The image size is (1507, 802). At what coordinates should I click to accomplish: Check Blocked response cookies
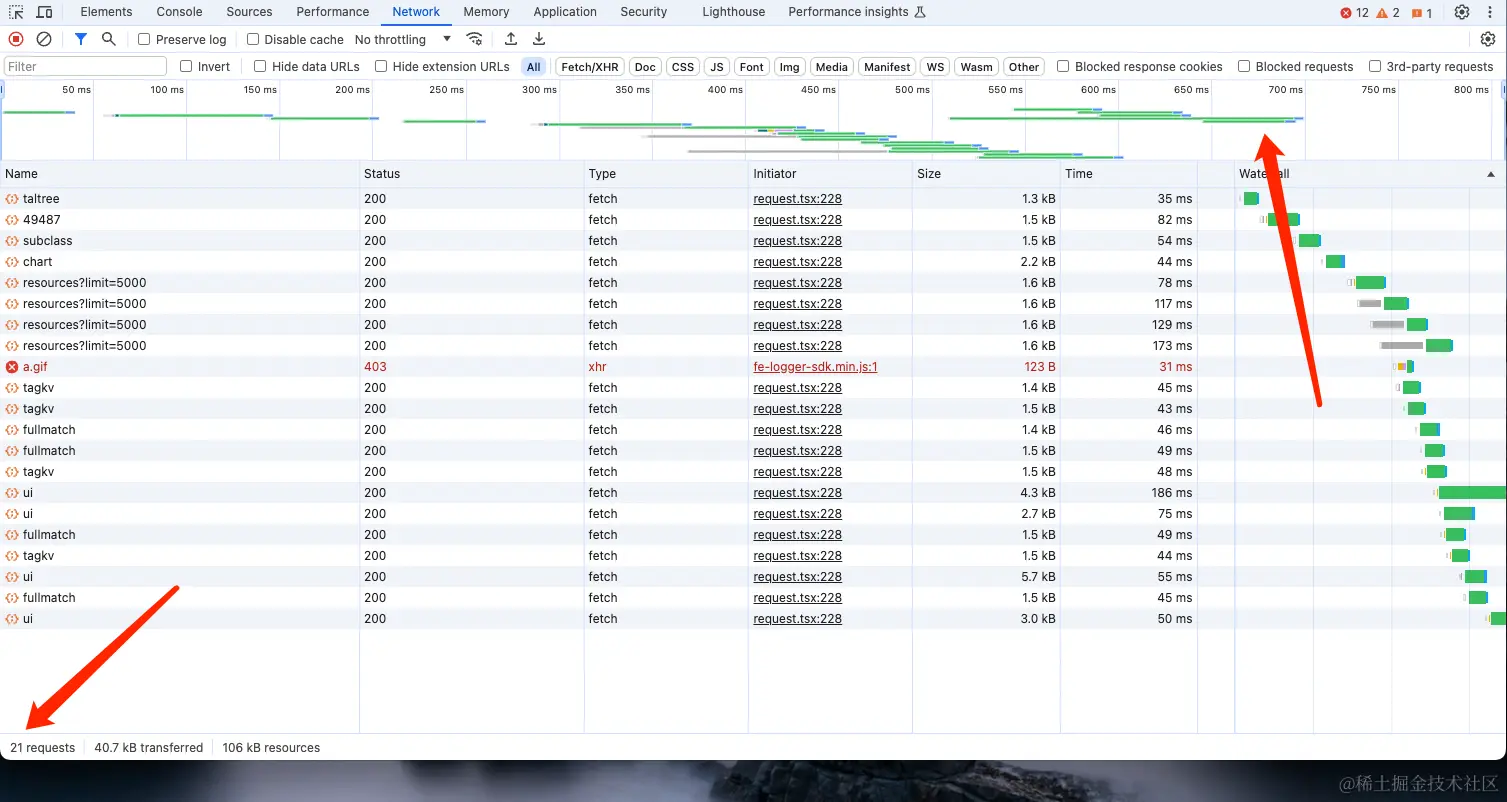pos(1063,66)
